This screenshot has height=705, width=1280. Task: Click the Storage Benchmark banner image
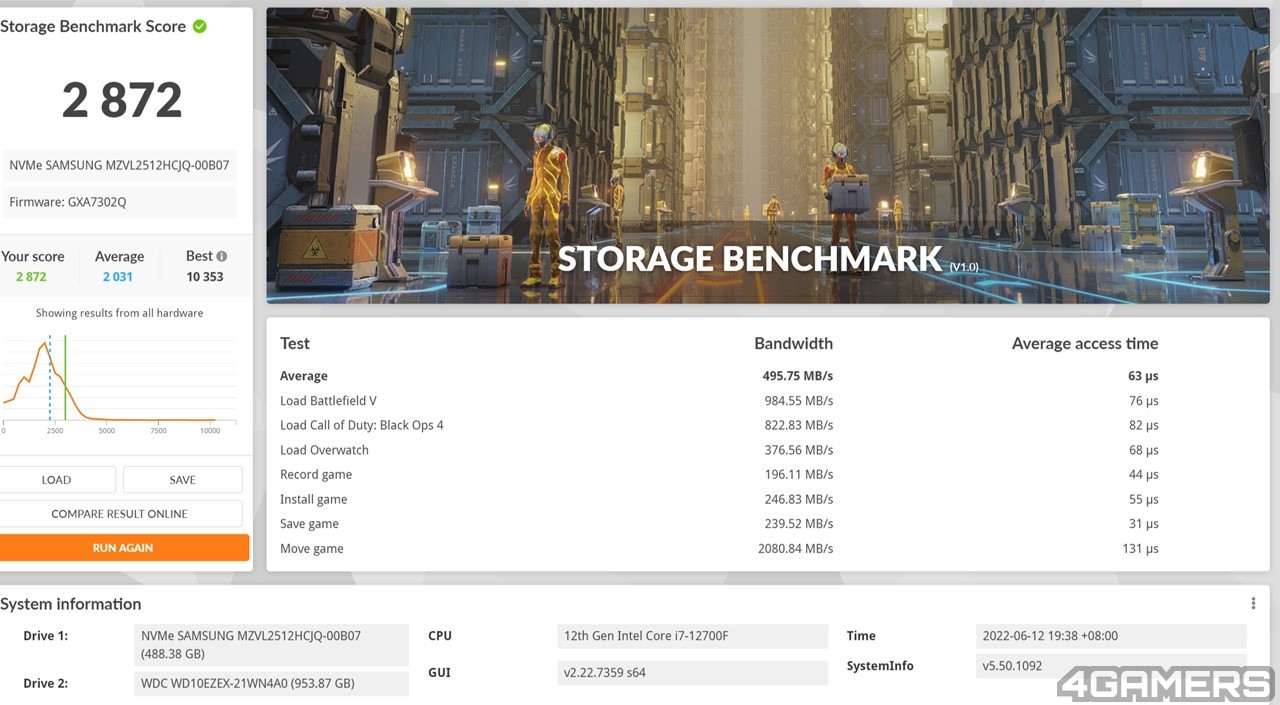tap(767, 156)
